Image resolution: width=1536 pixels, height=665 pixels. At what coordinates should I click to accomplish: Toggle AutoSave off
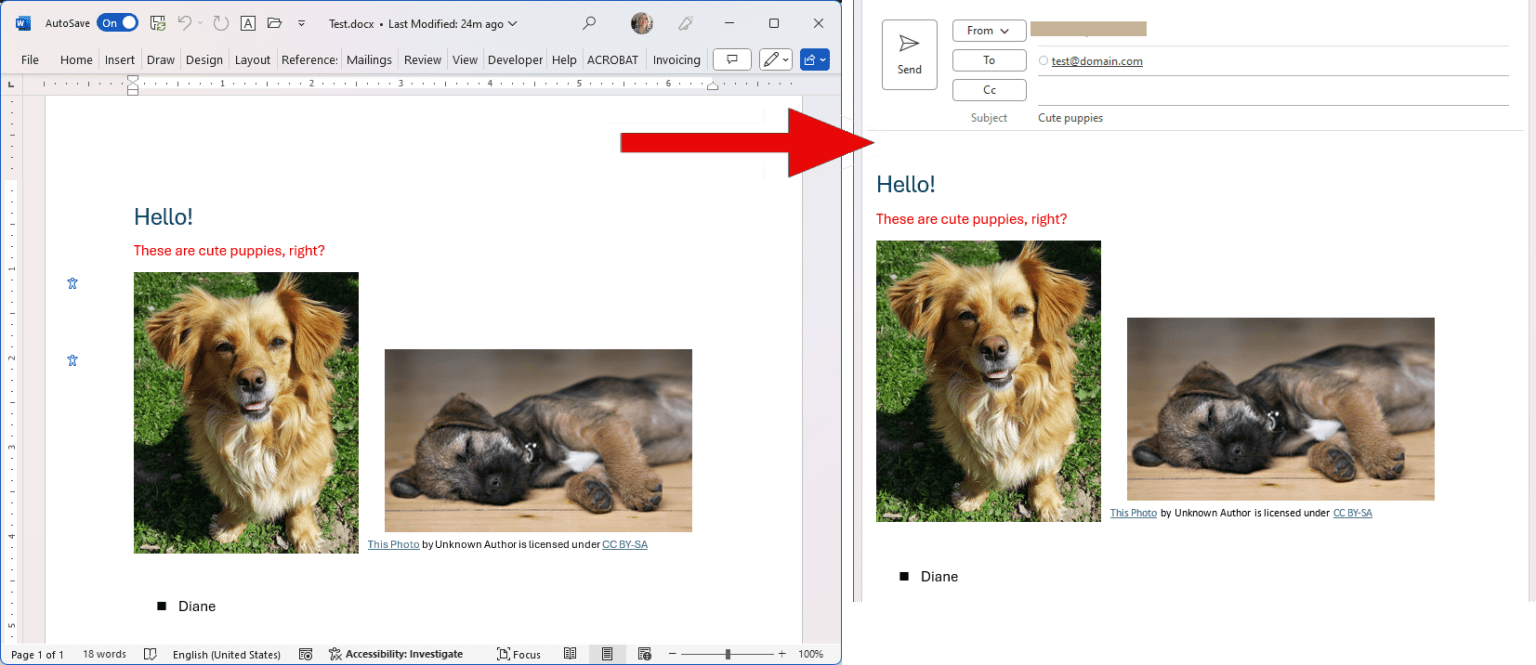click(119, 22)
